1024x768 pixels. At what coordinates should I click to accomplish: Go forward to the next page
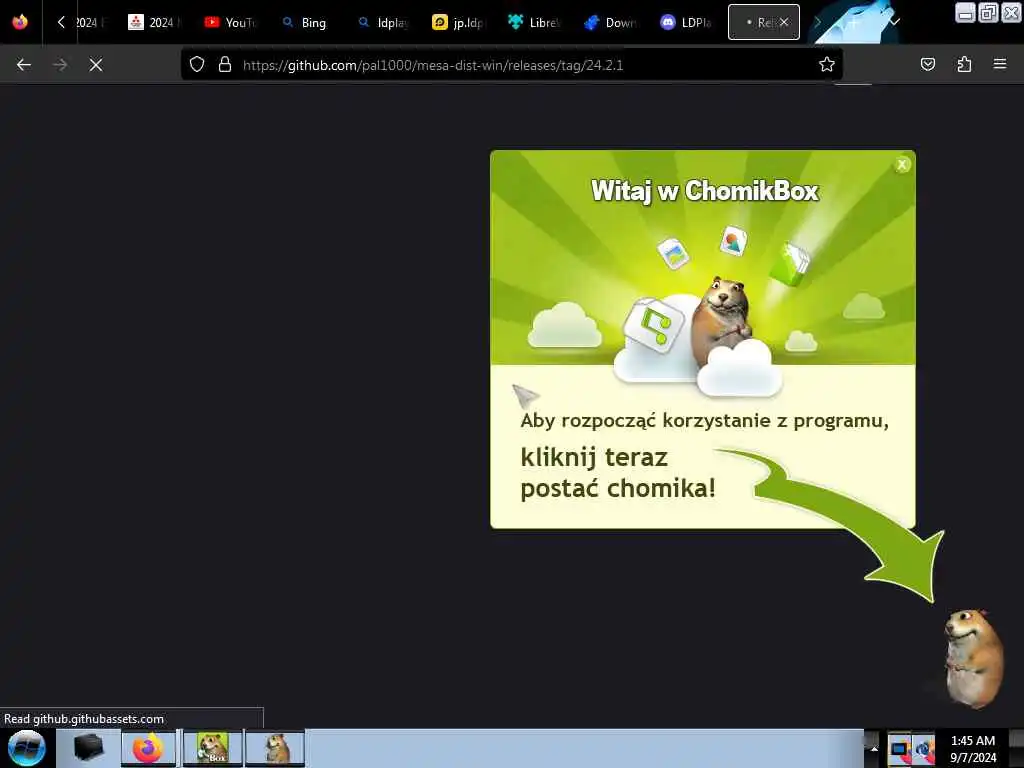coord(59,65)
